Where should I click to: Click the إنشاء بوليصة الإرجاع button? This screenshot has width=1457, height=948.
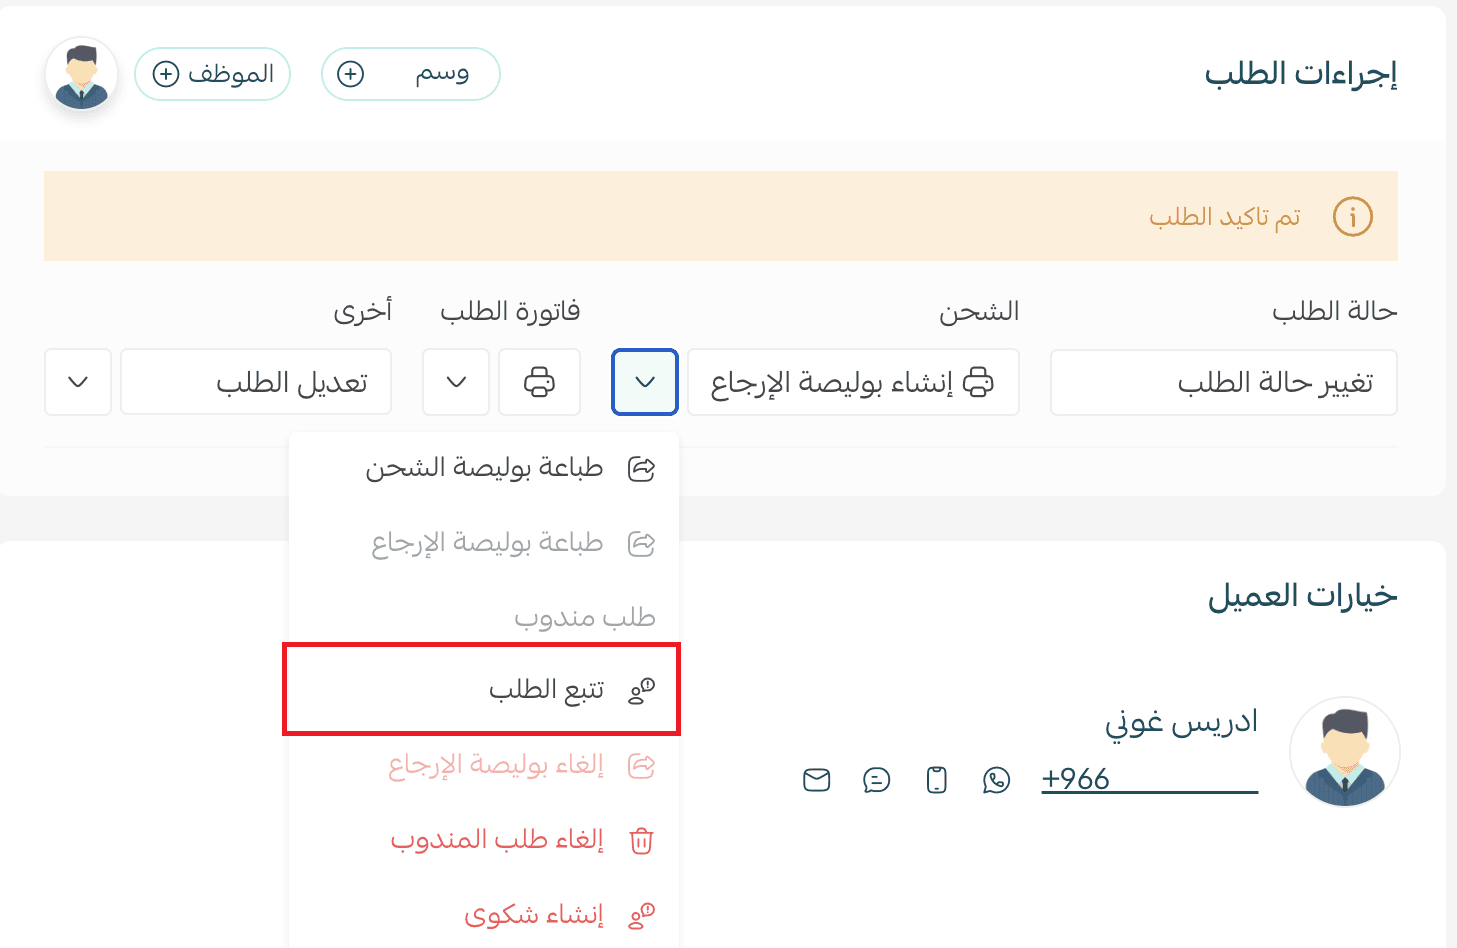click(x=852, y=382)
